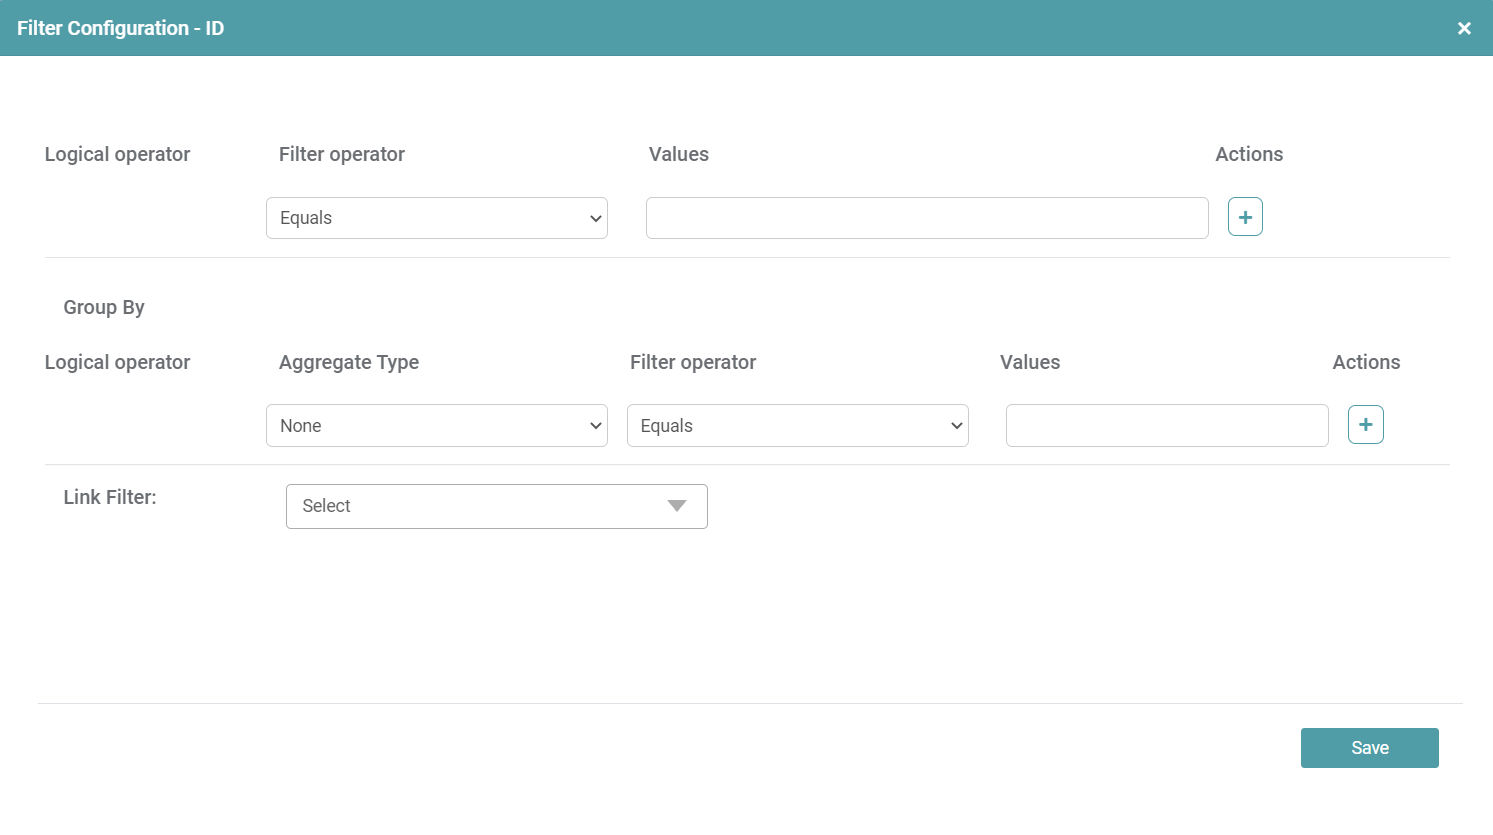This screenshot has height=835, width=1493.
Task: Click the Group By section heading
Action: pos(104,307)
